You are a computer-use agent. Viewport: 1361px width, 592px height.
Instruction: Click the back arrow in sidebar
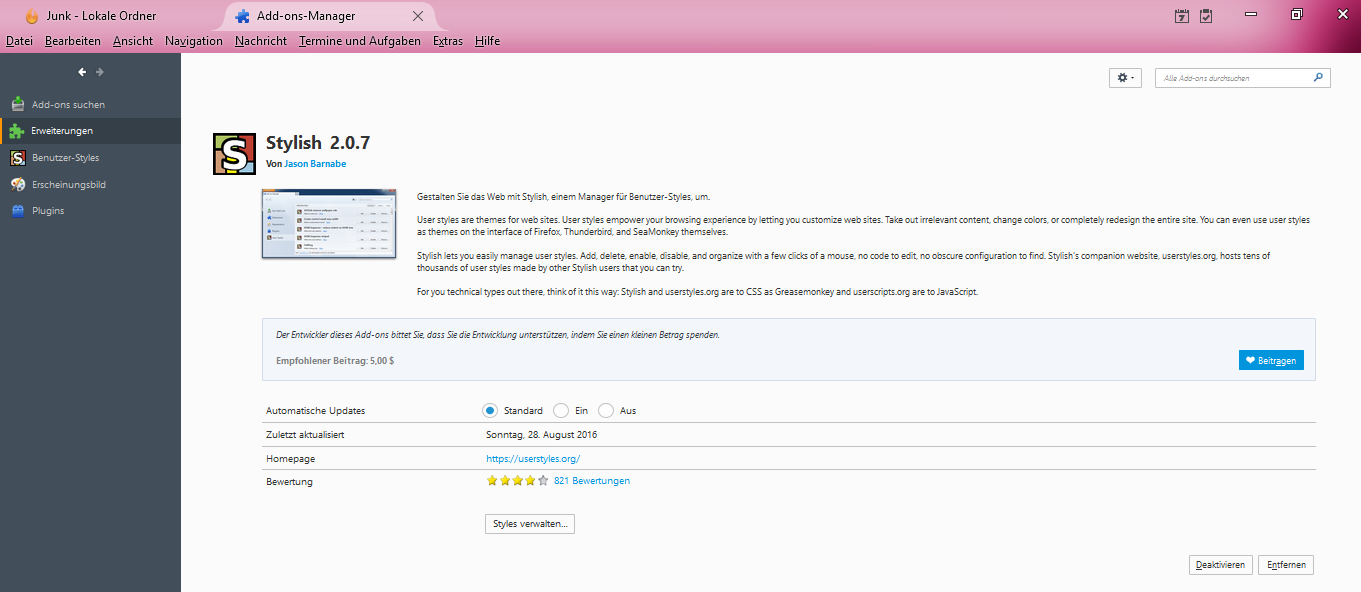point(83,72)
